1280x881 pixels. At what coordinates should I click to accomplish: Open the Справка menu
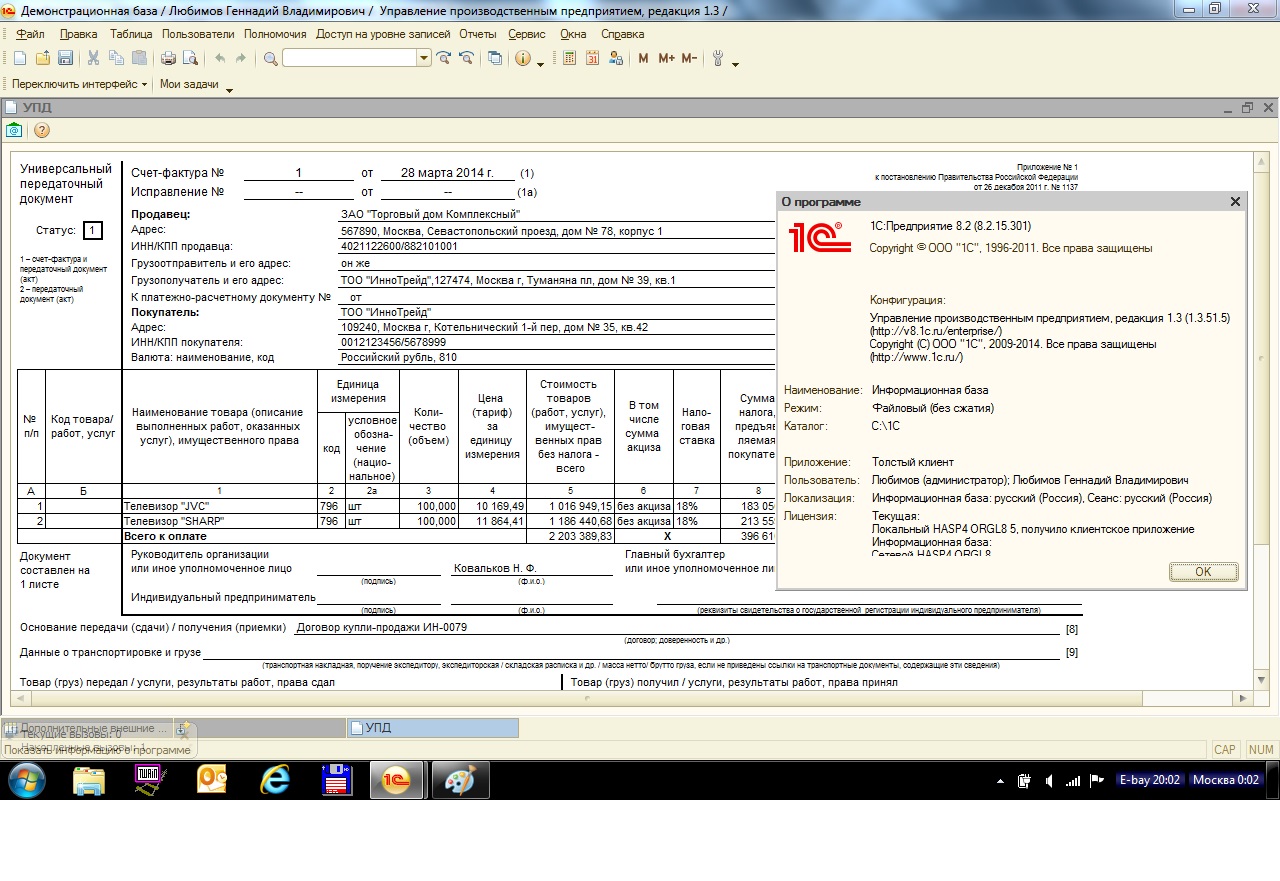coord(623,34)
